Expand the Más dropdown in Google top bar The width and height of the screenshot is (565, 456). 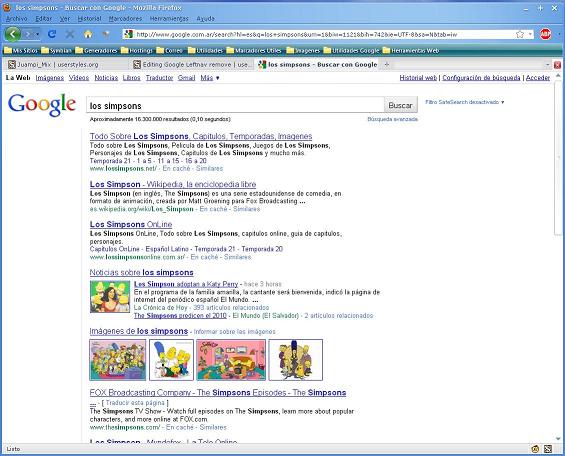(x=210, y=78)
